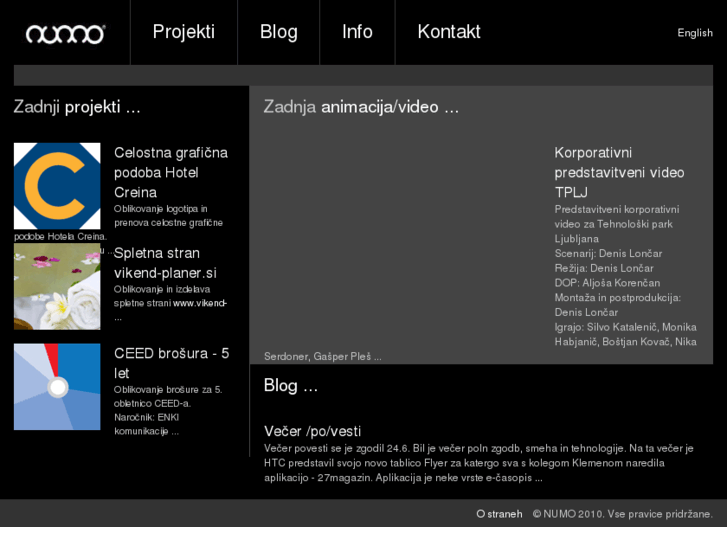Open the CEED brošura thumbnail
Image resolution: width=727 pixels, height=545 pixels.
57,387
